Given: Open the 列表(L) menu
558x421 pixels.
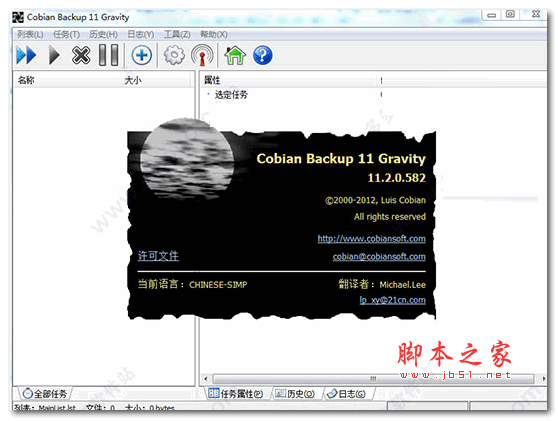Looking at the screenshot, I should [x=30, y=35].
